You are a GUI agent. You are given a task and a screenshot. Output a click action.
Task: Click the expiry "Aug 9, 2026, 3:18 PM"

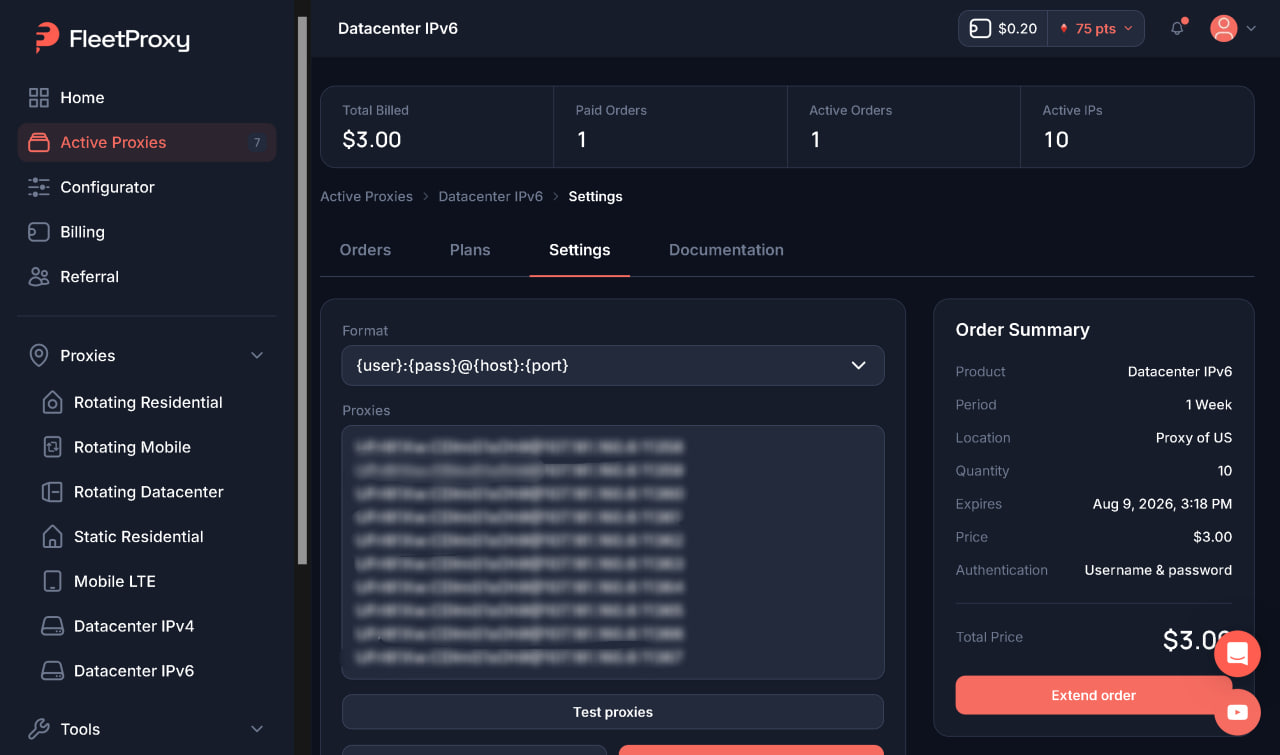click(x=1162, y=504)
